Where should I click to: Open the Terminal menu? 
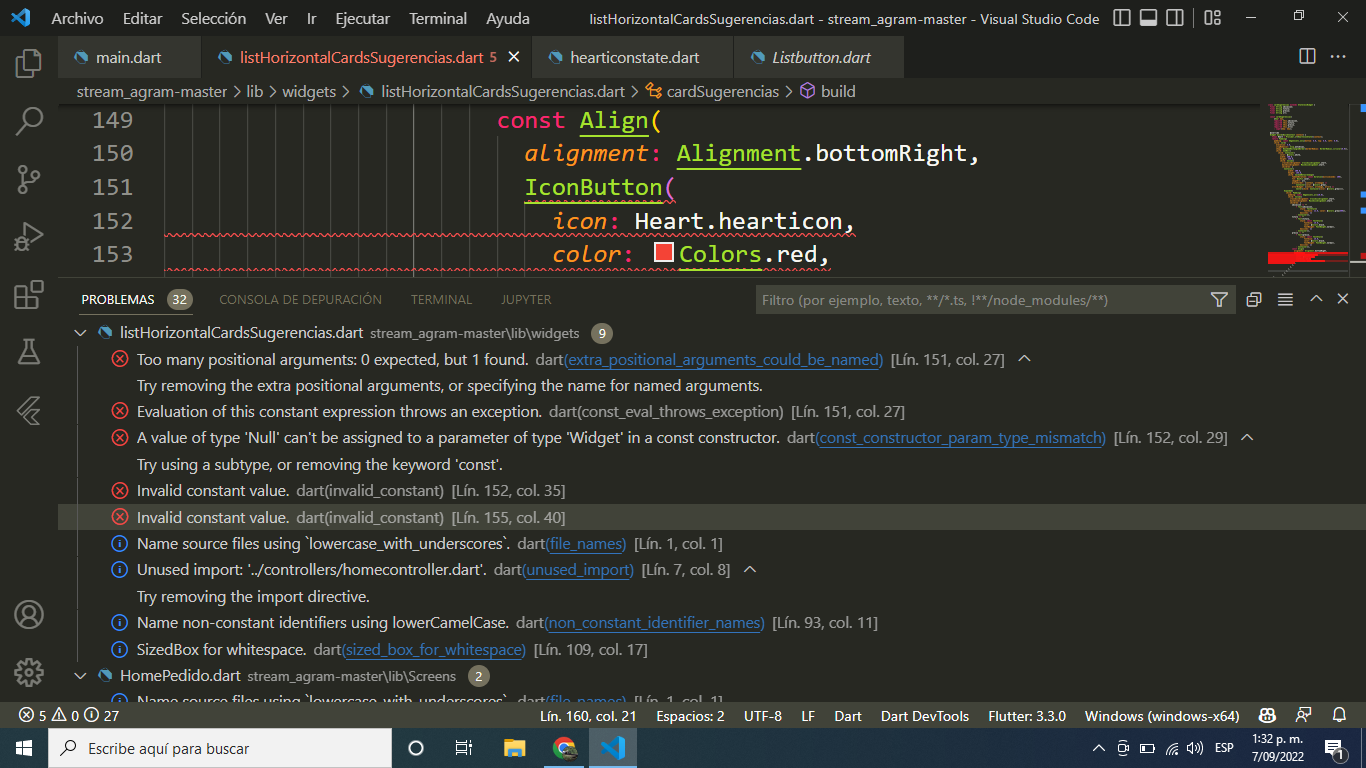click(x=438, y=18)
